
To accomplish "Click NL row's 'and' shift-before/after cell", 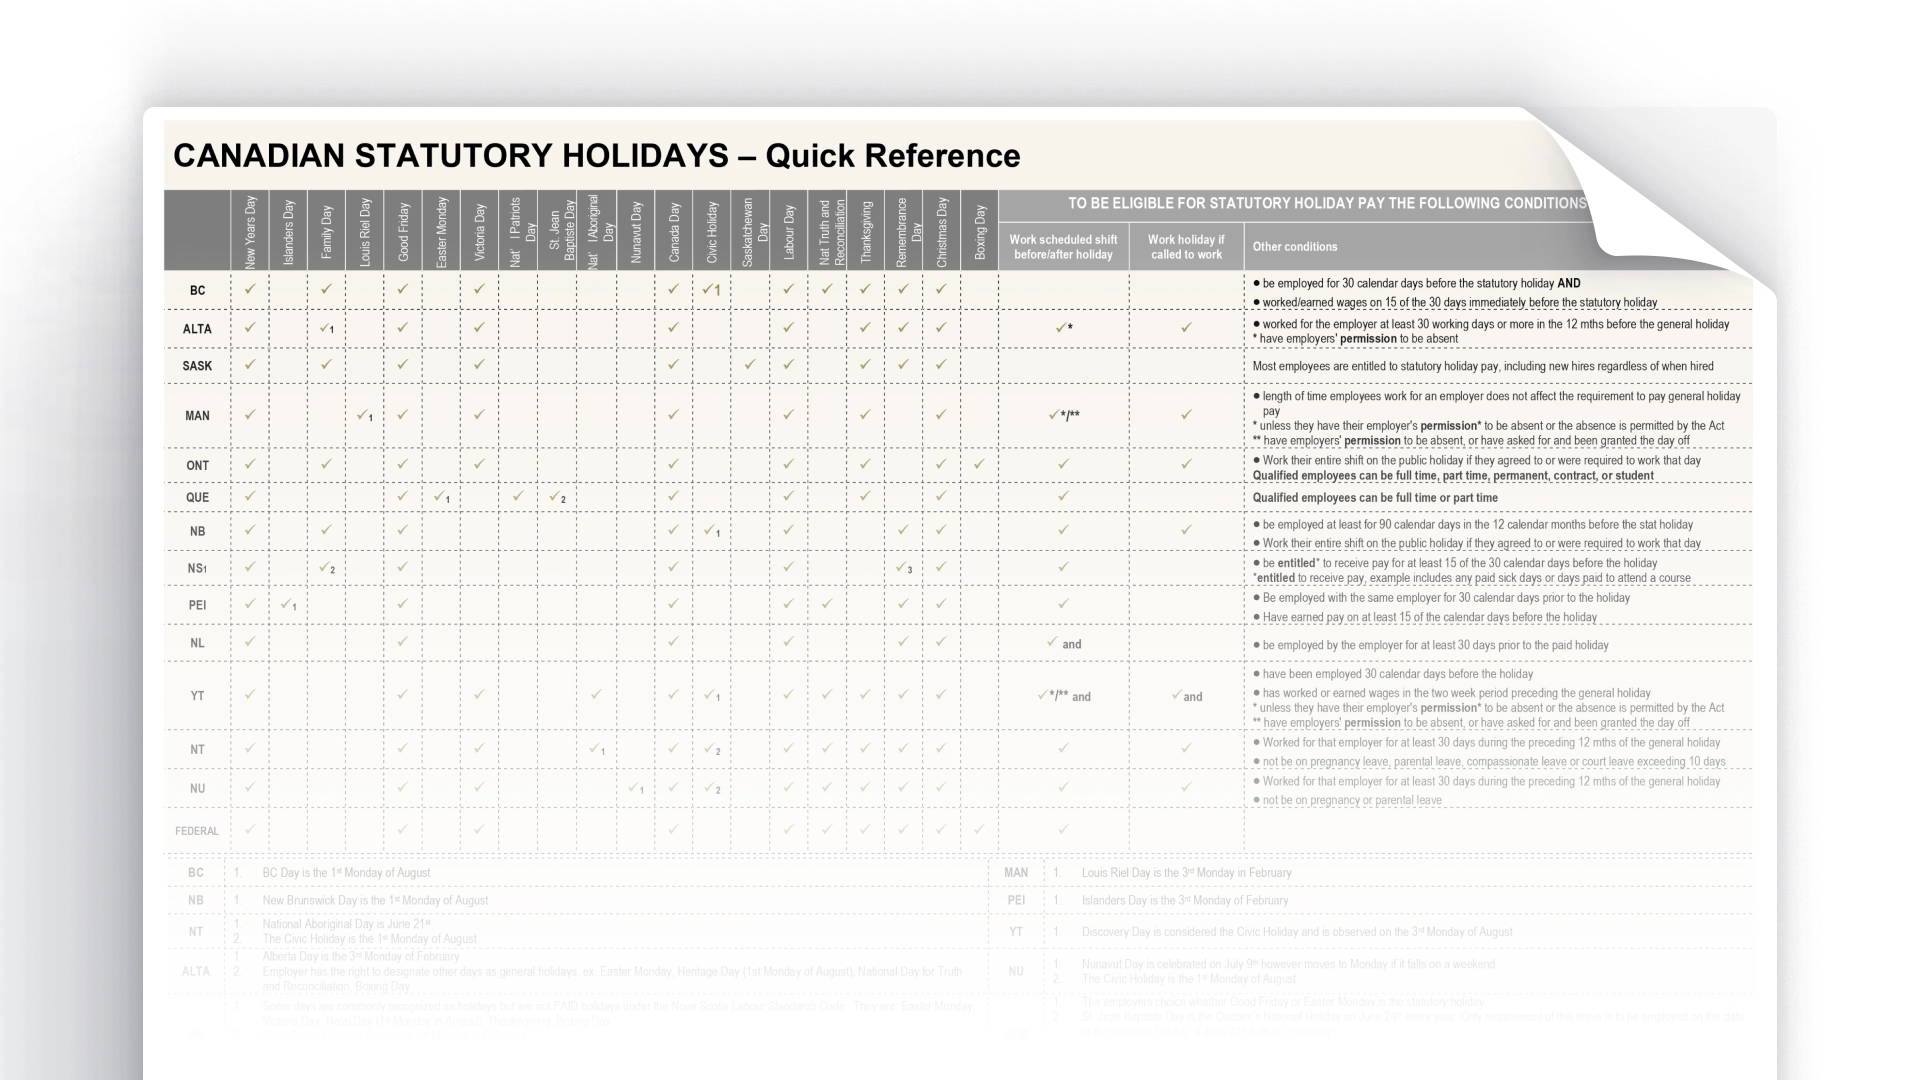I will [1064, 643].
